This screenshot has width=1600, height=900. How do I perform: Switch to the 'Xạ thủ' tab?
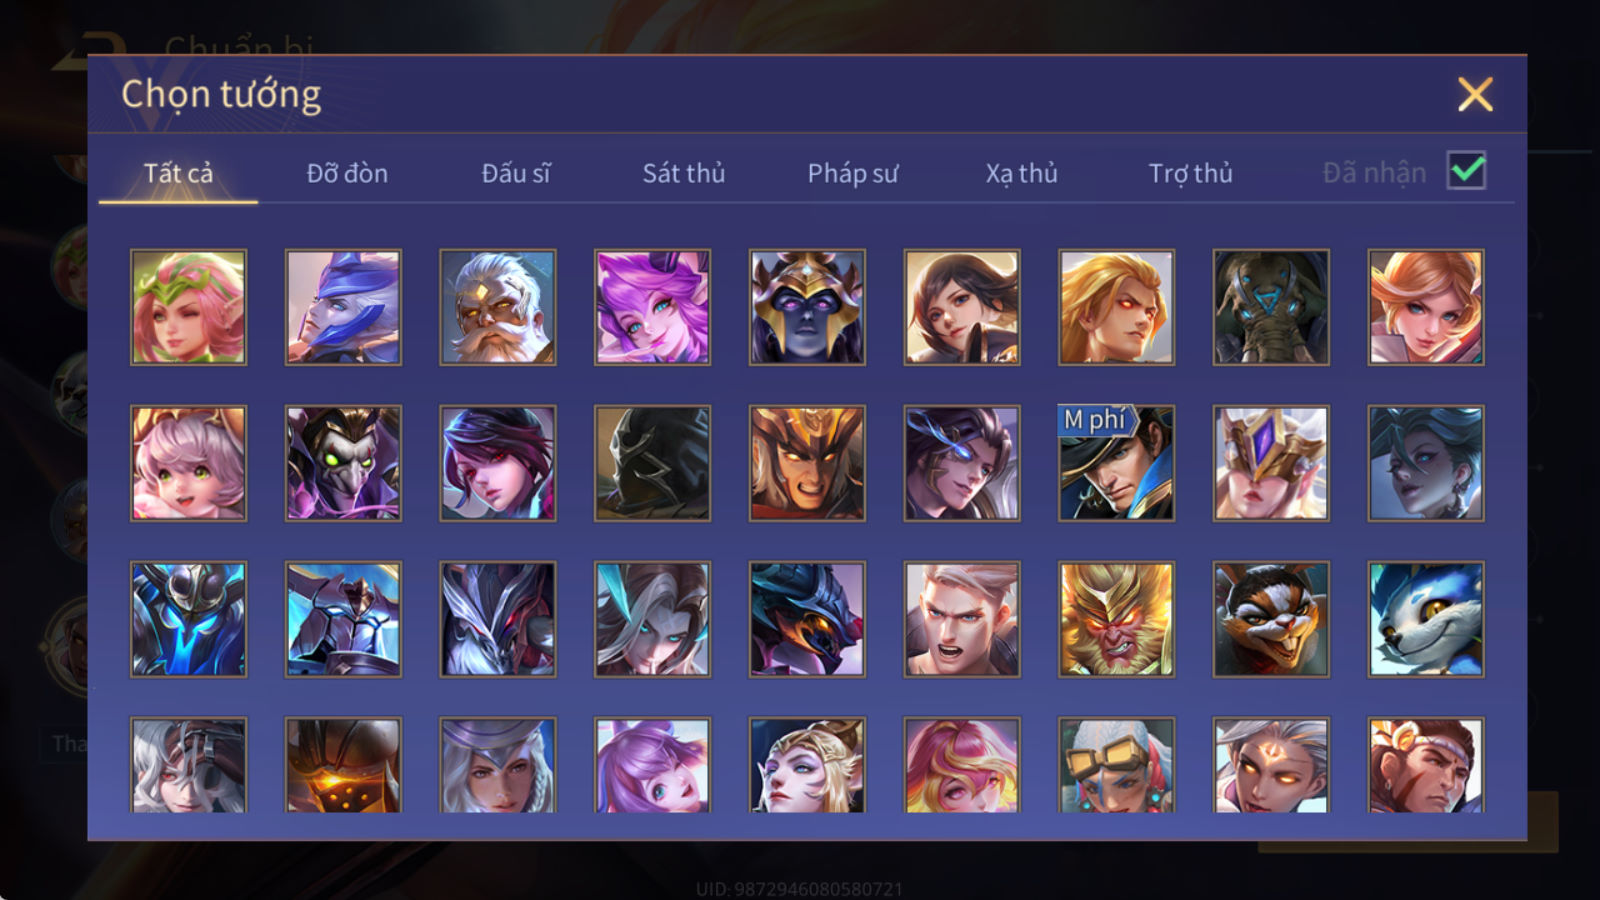tap(1022, 173)
